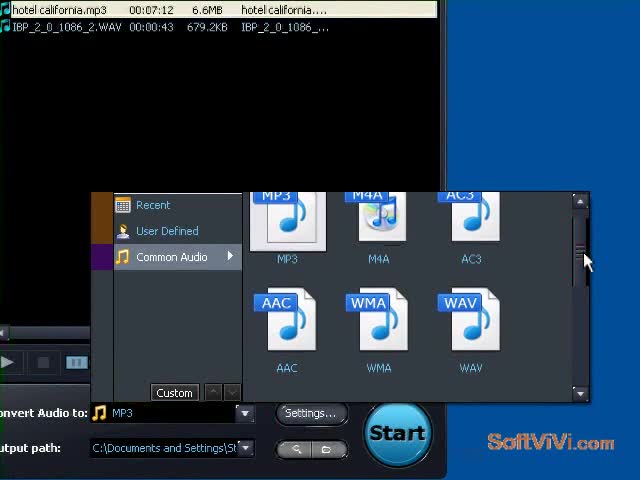This screenshot has height=480, width=640.
Task: Click the file list scroll left arrow
Action: [3, 332]
